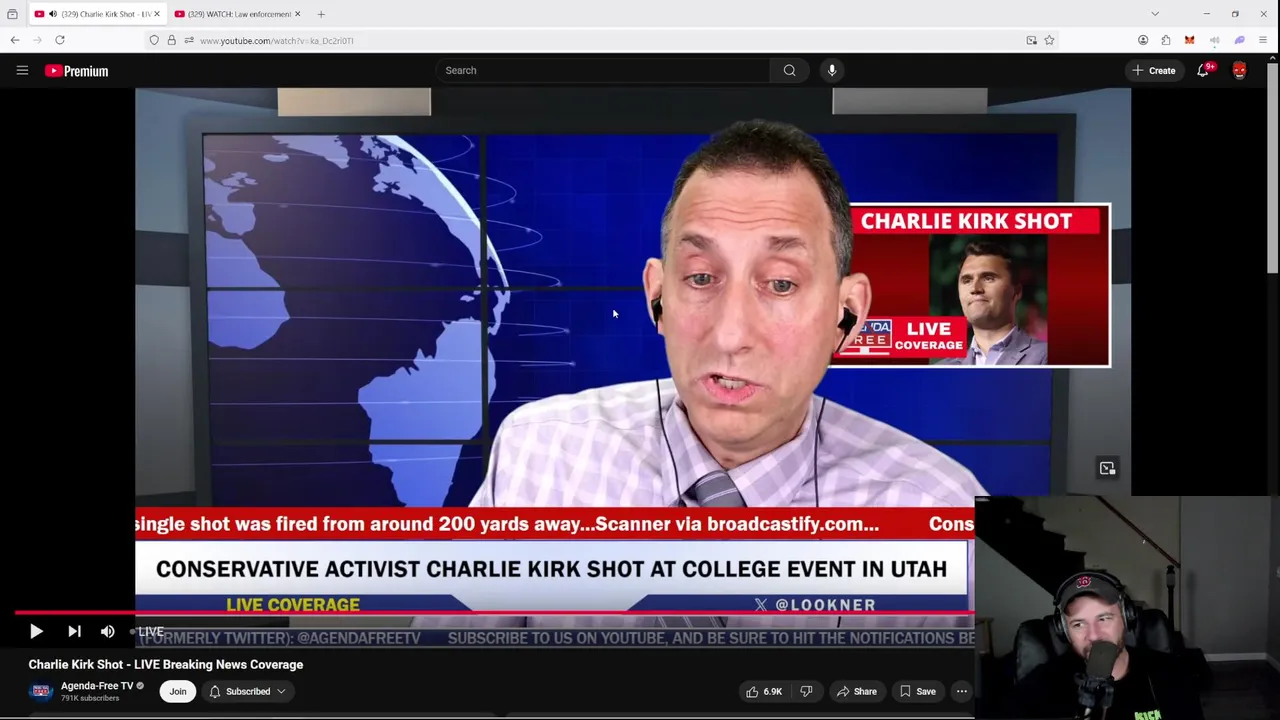Open the tracking protection shield
Image resolution: width=1280 pixels, height=720 pixels.
click(x=154, y=40)
